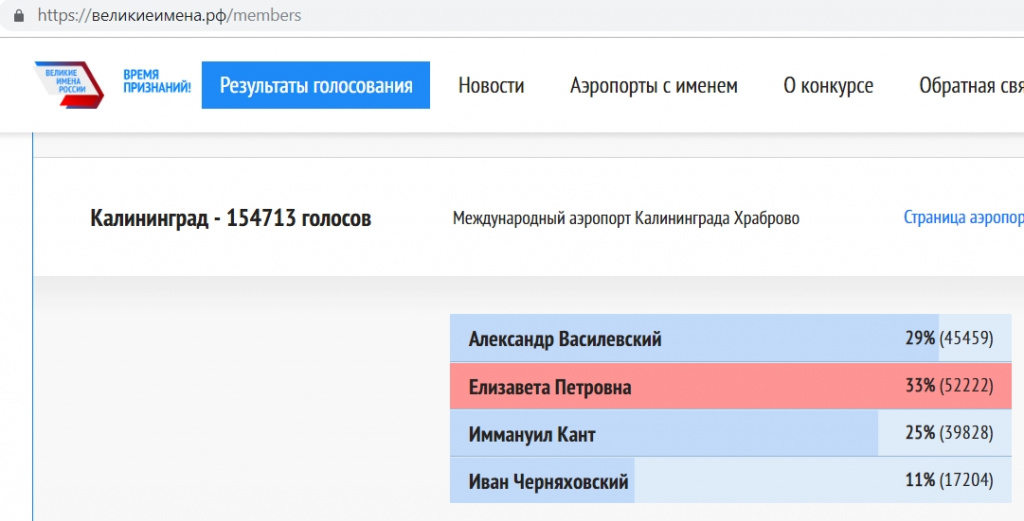Go to Аэропорты с именем page

click(x=654, y=86)
